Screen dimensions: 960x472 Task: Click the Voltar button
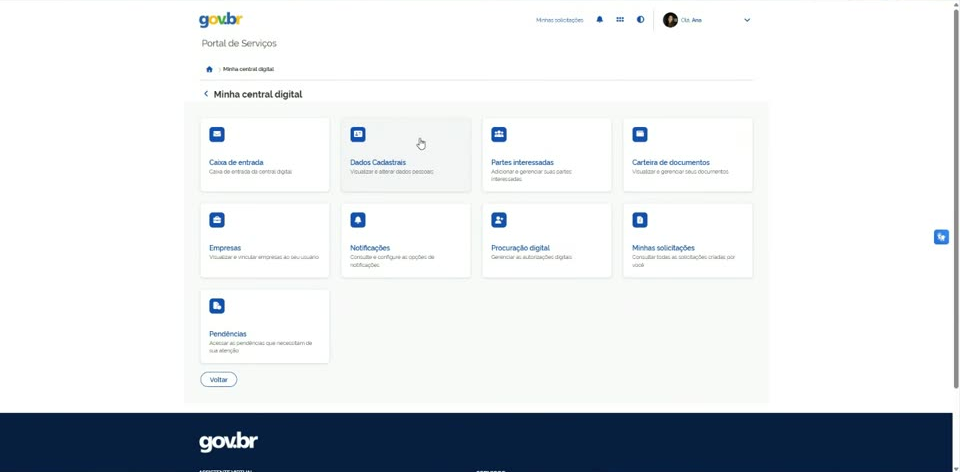[219, 380]
